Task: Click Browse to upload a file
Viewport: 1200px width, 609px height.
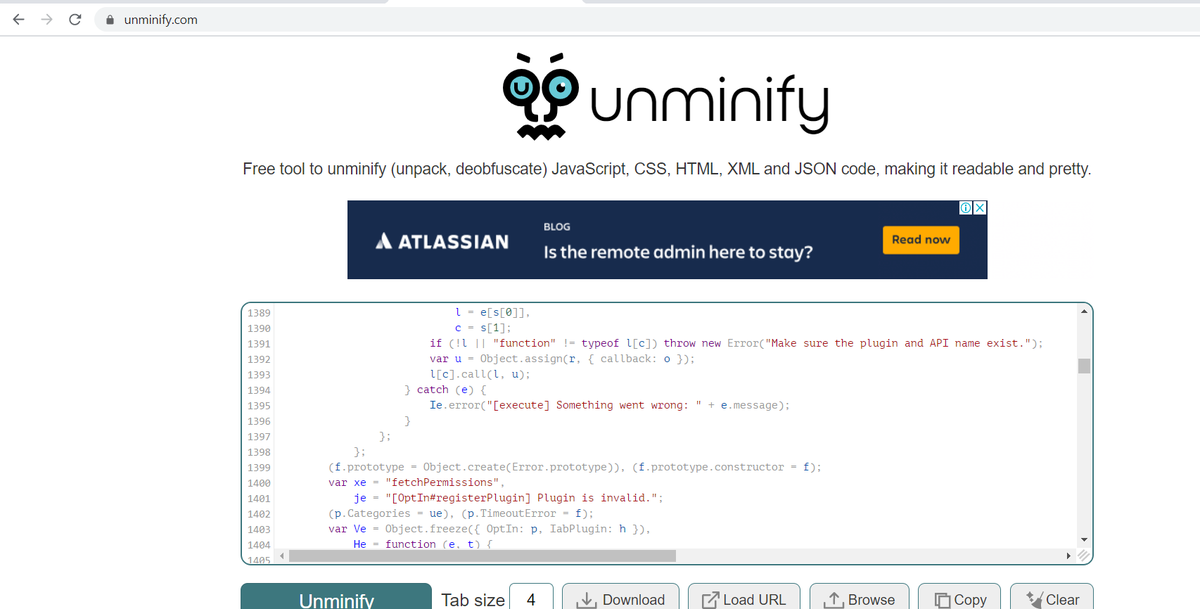Action: (859, 598)
